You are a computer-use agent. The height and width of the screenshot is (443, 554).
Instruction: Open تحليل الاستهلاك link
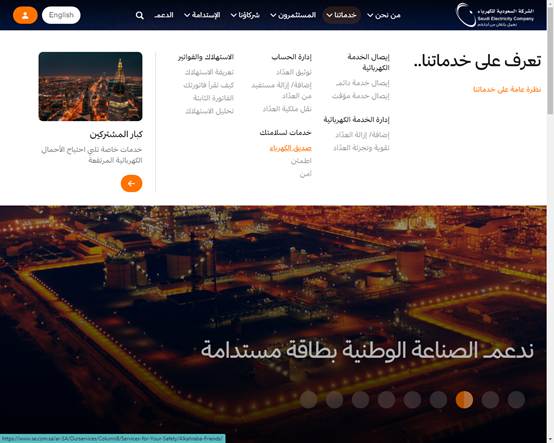(209, 111)
